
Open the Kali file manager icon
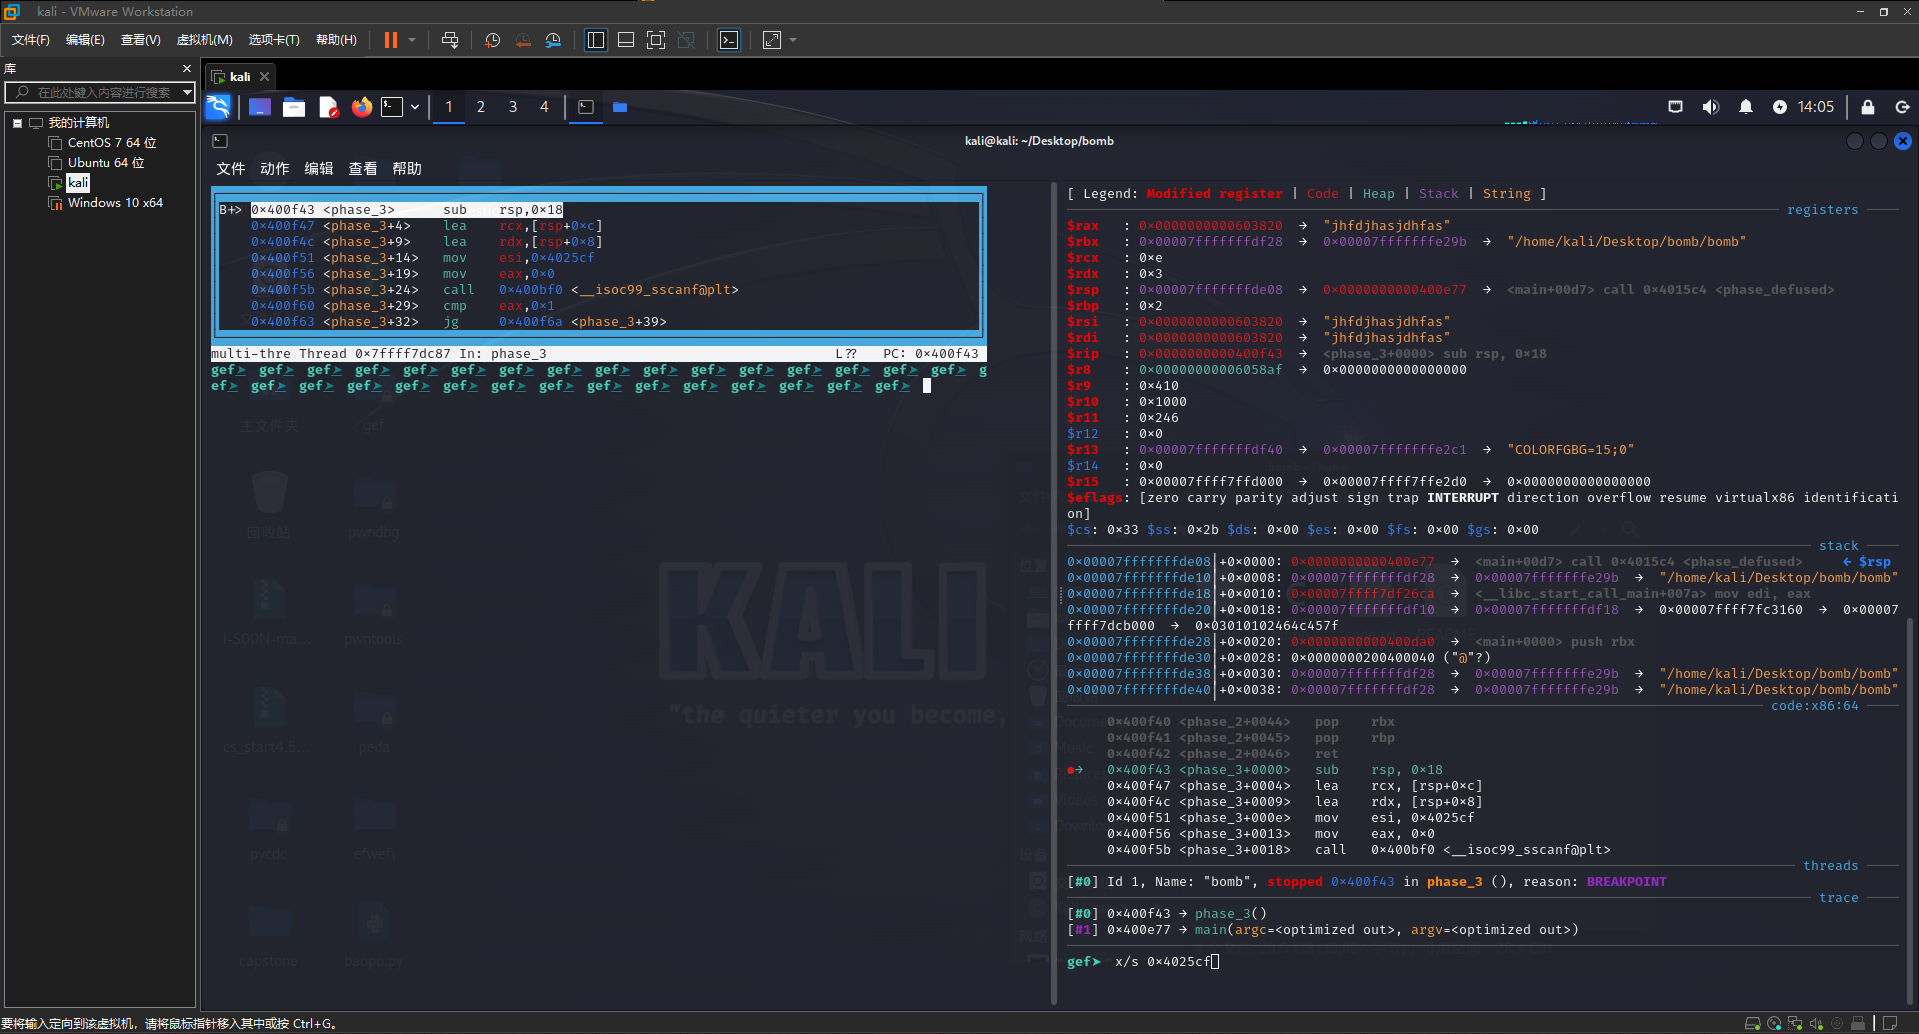tap(294, 107)
